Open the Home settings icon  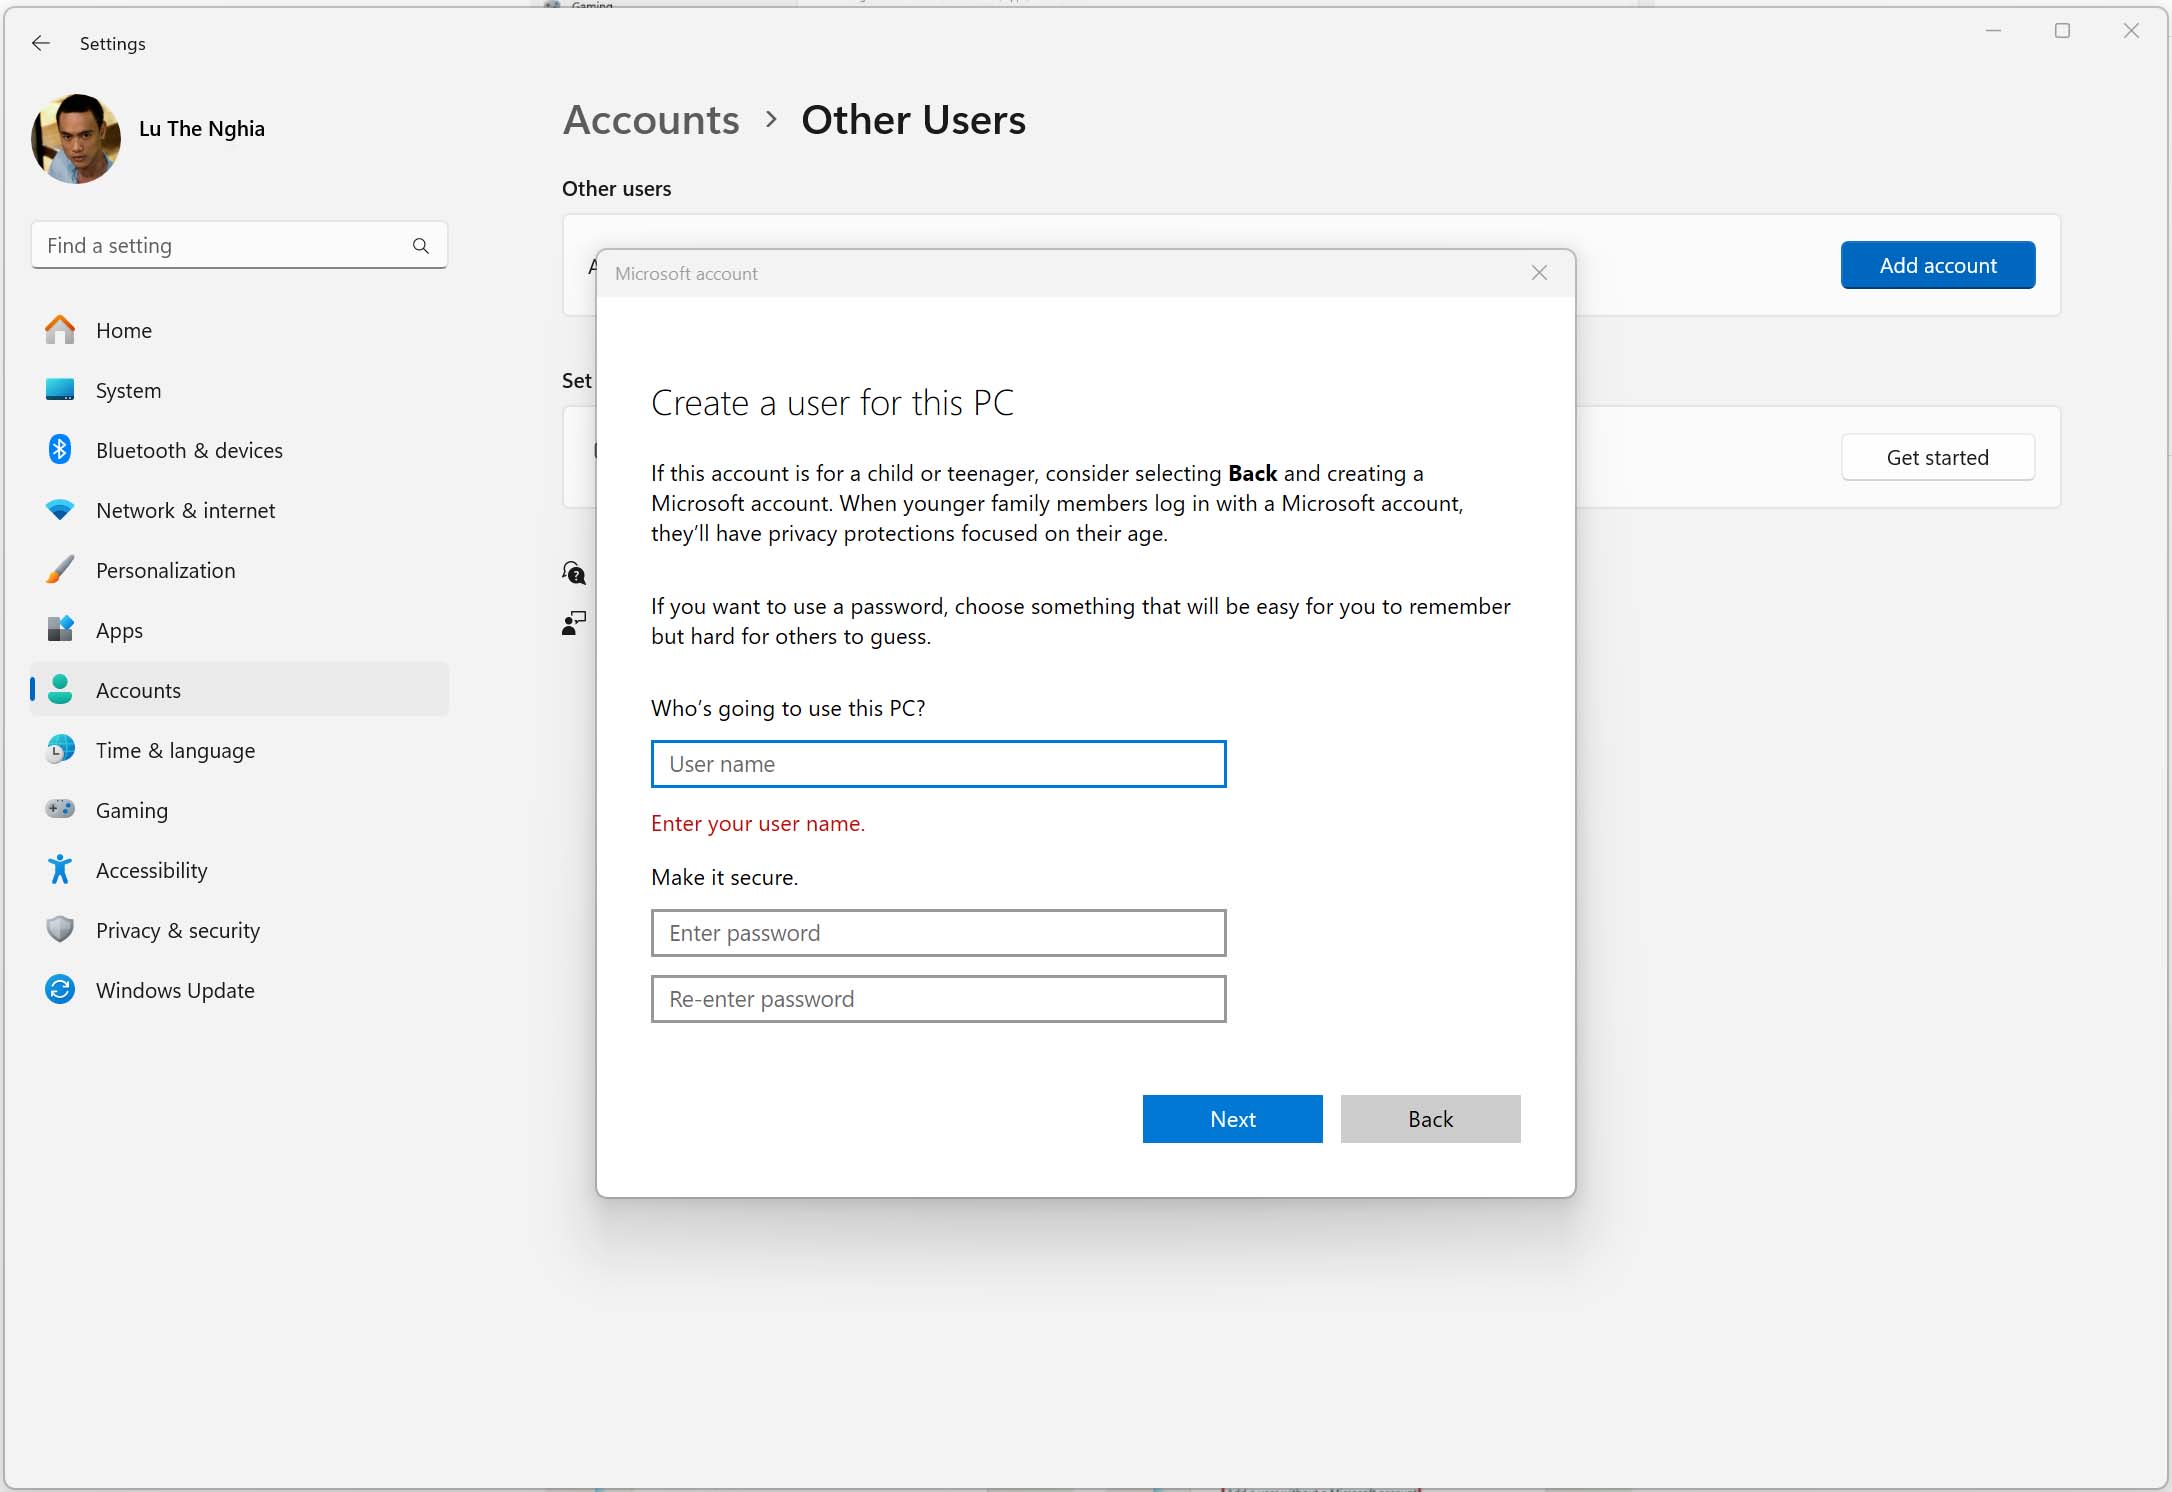click(x=60, y=330)
